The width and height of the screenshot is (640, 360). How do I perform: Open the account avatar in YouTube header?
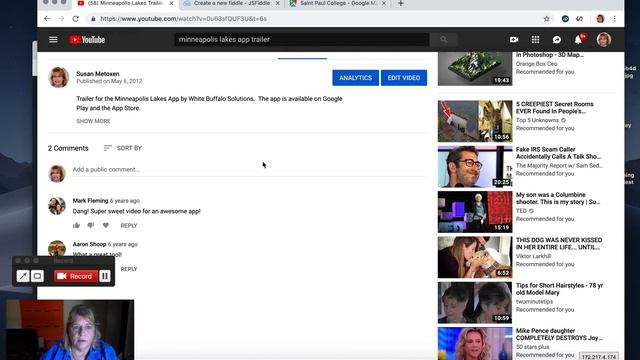coord(604,40)
